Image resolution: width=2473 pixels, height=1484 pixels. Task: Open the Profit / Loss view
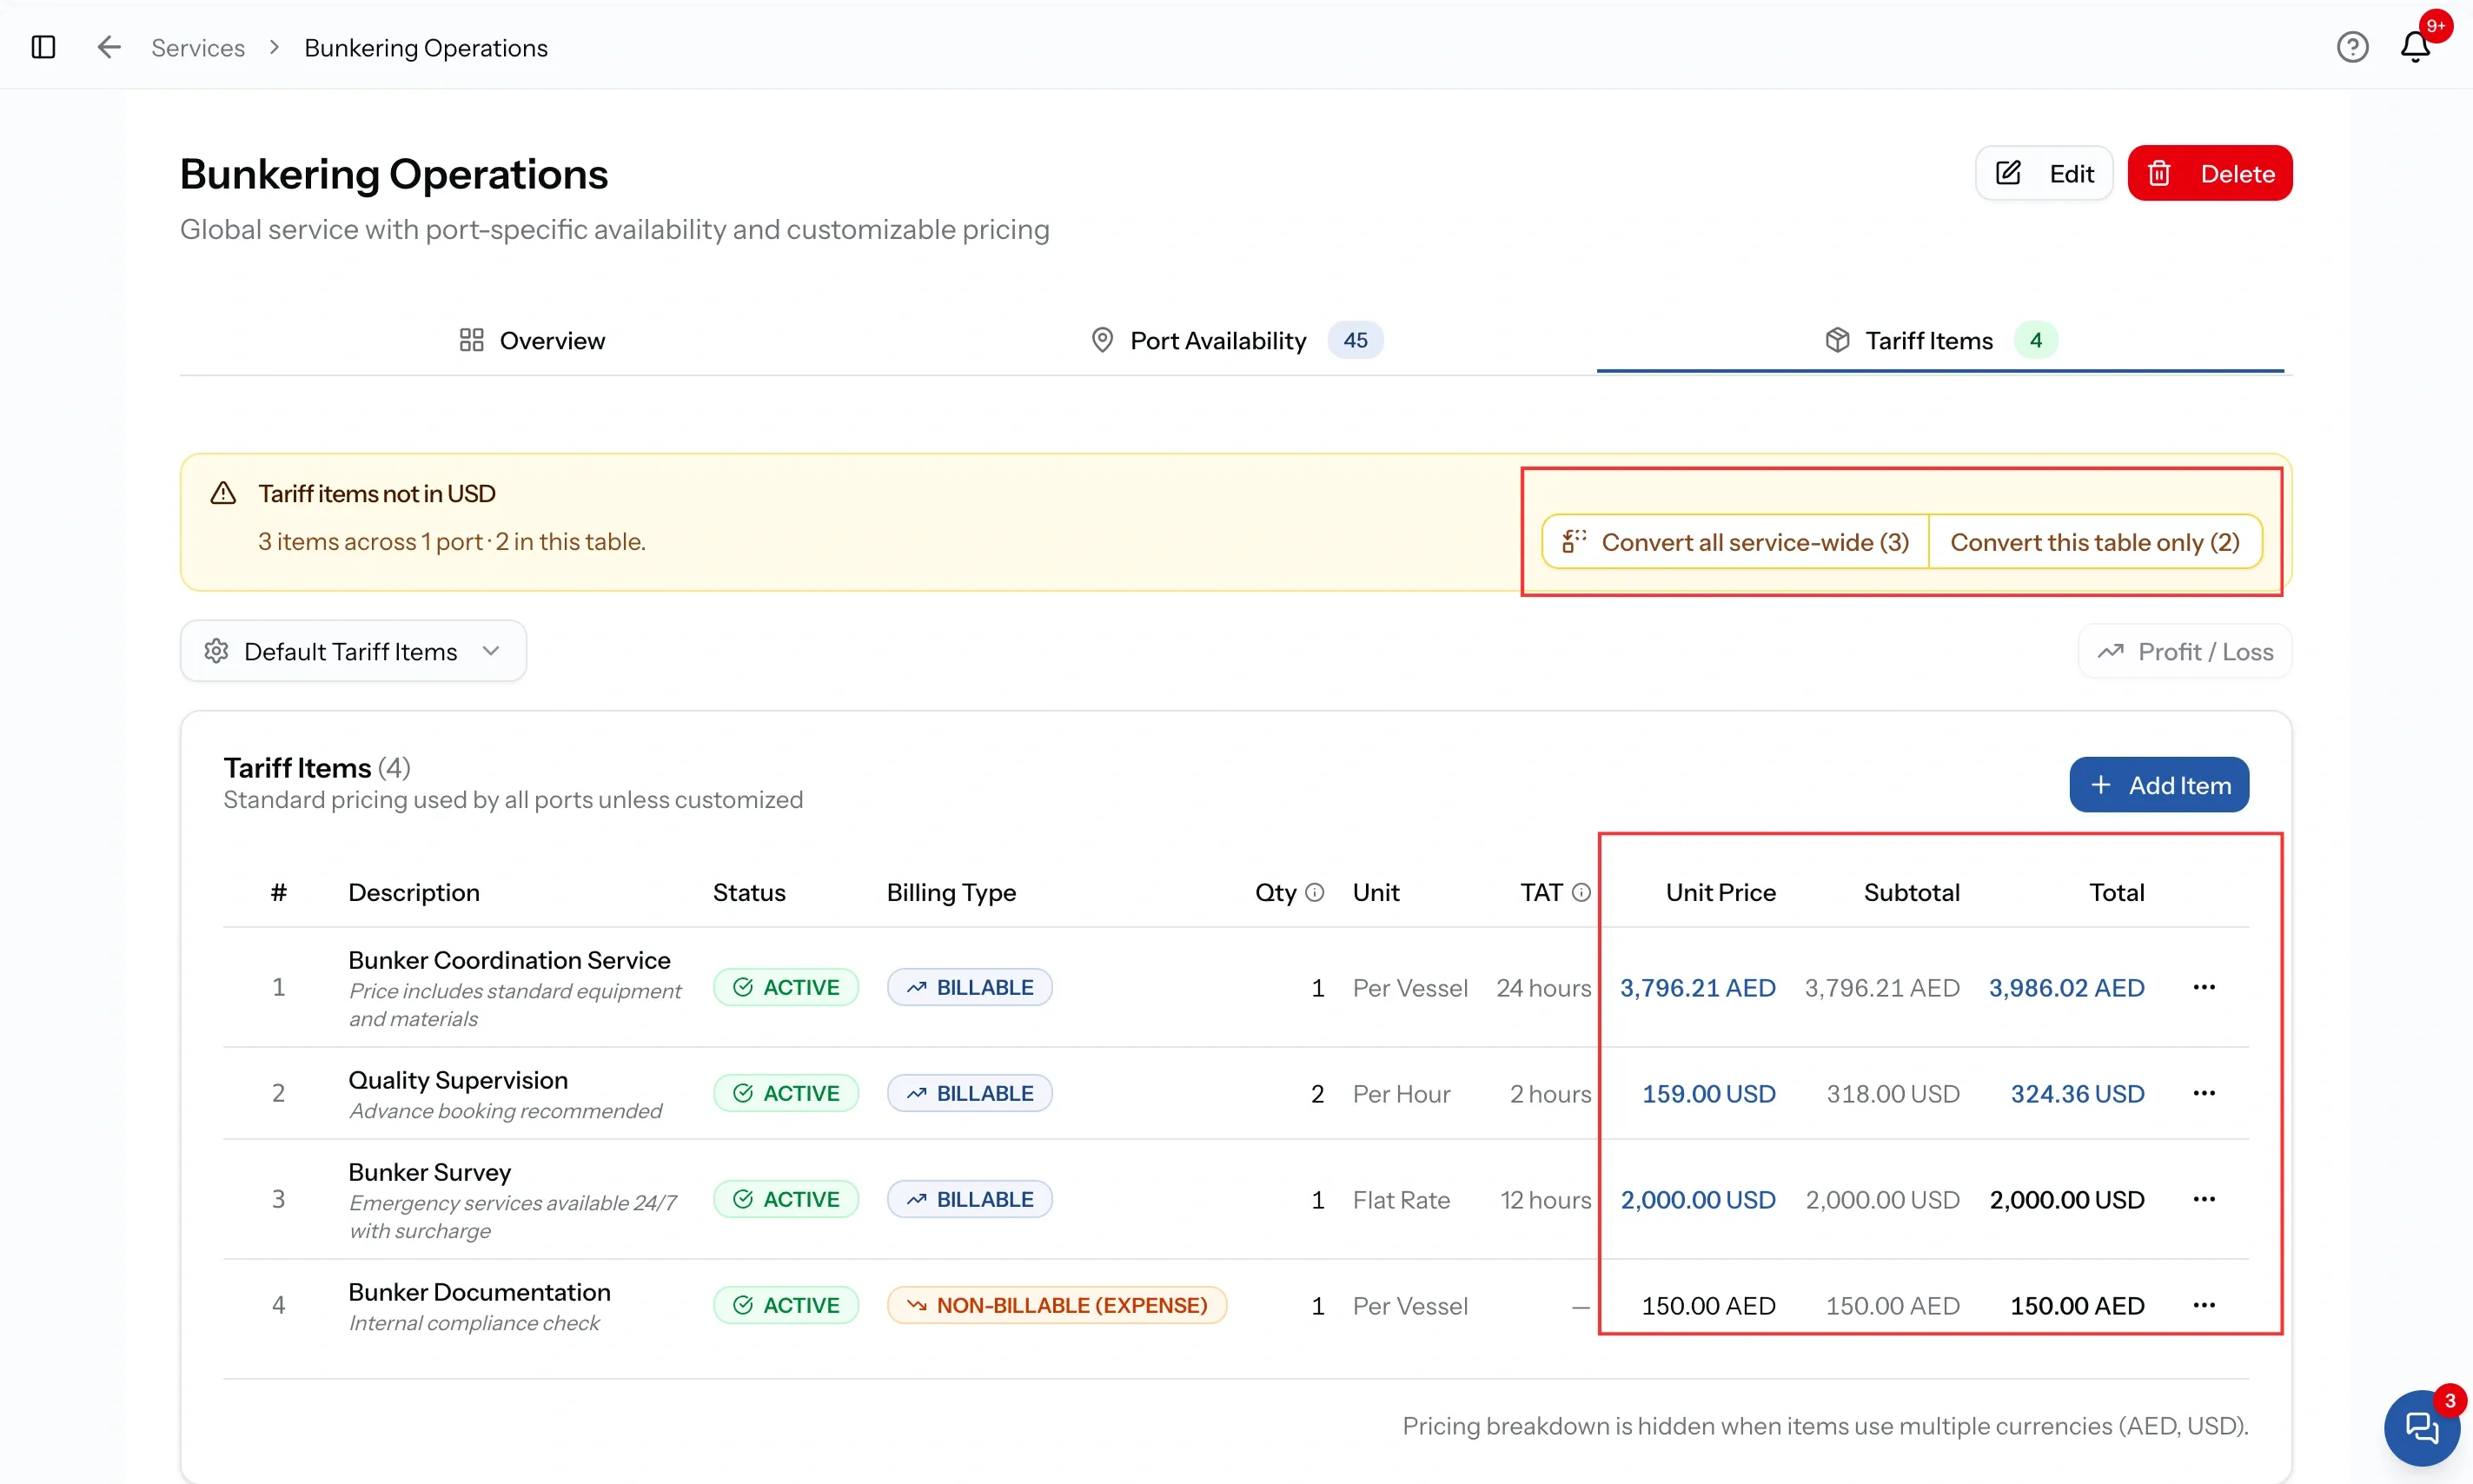coord(2184,651)
